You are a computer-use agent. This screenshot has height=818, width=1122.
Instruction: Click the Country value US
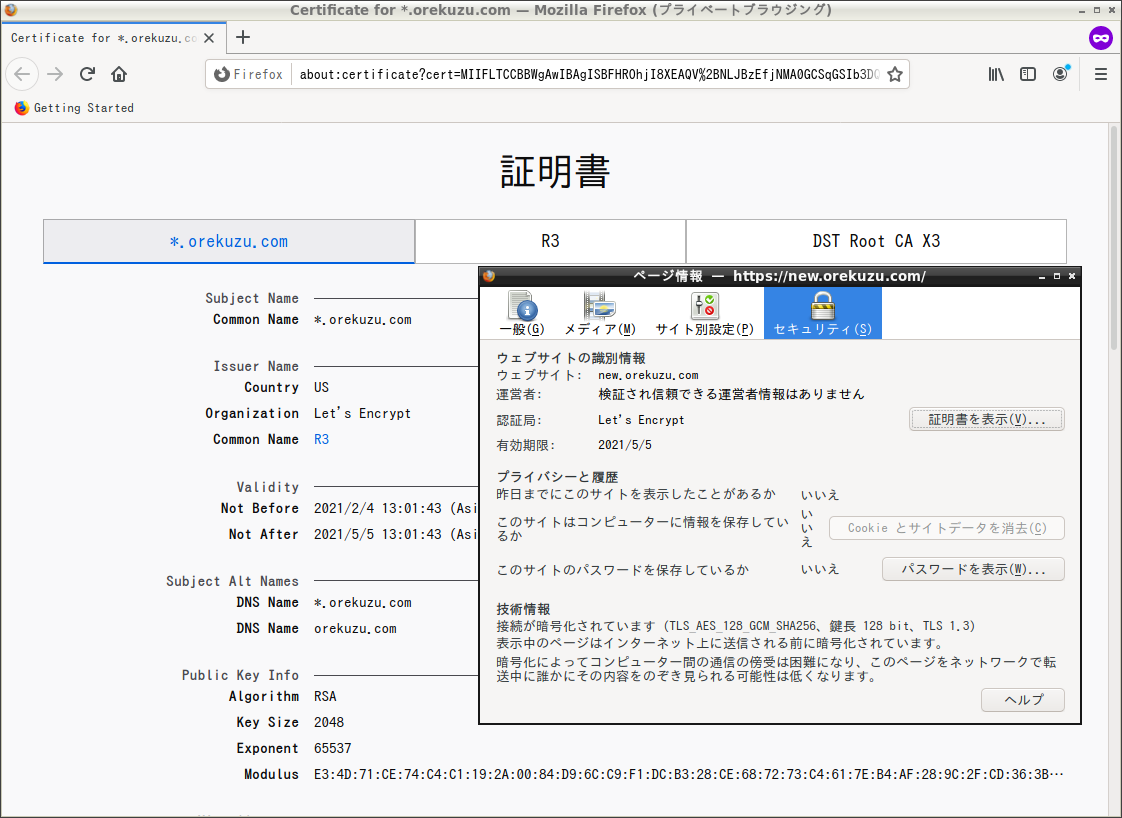(321, 387)
